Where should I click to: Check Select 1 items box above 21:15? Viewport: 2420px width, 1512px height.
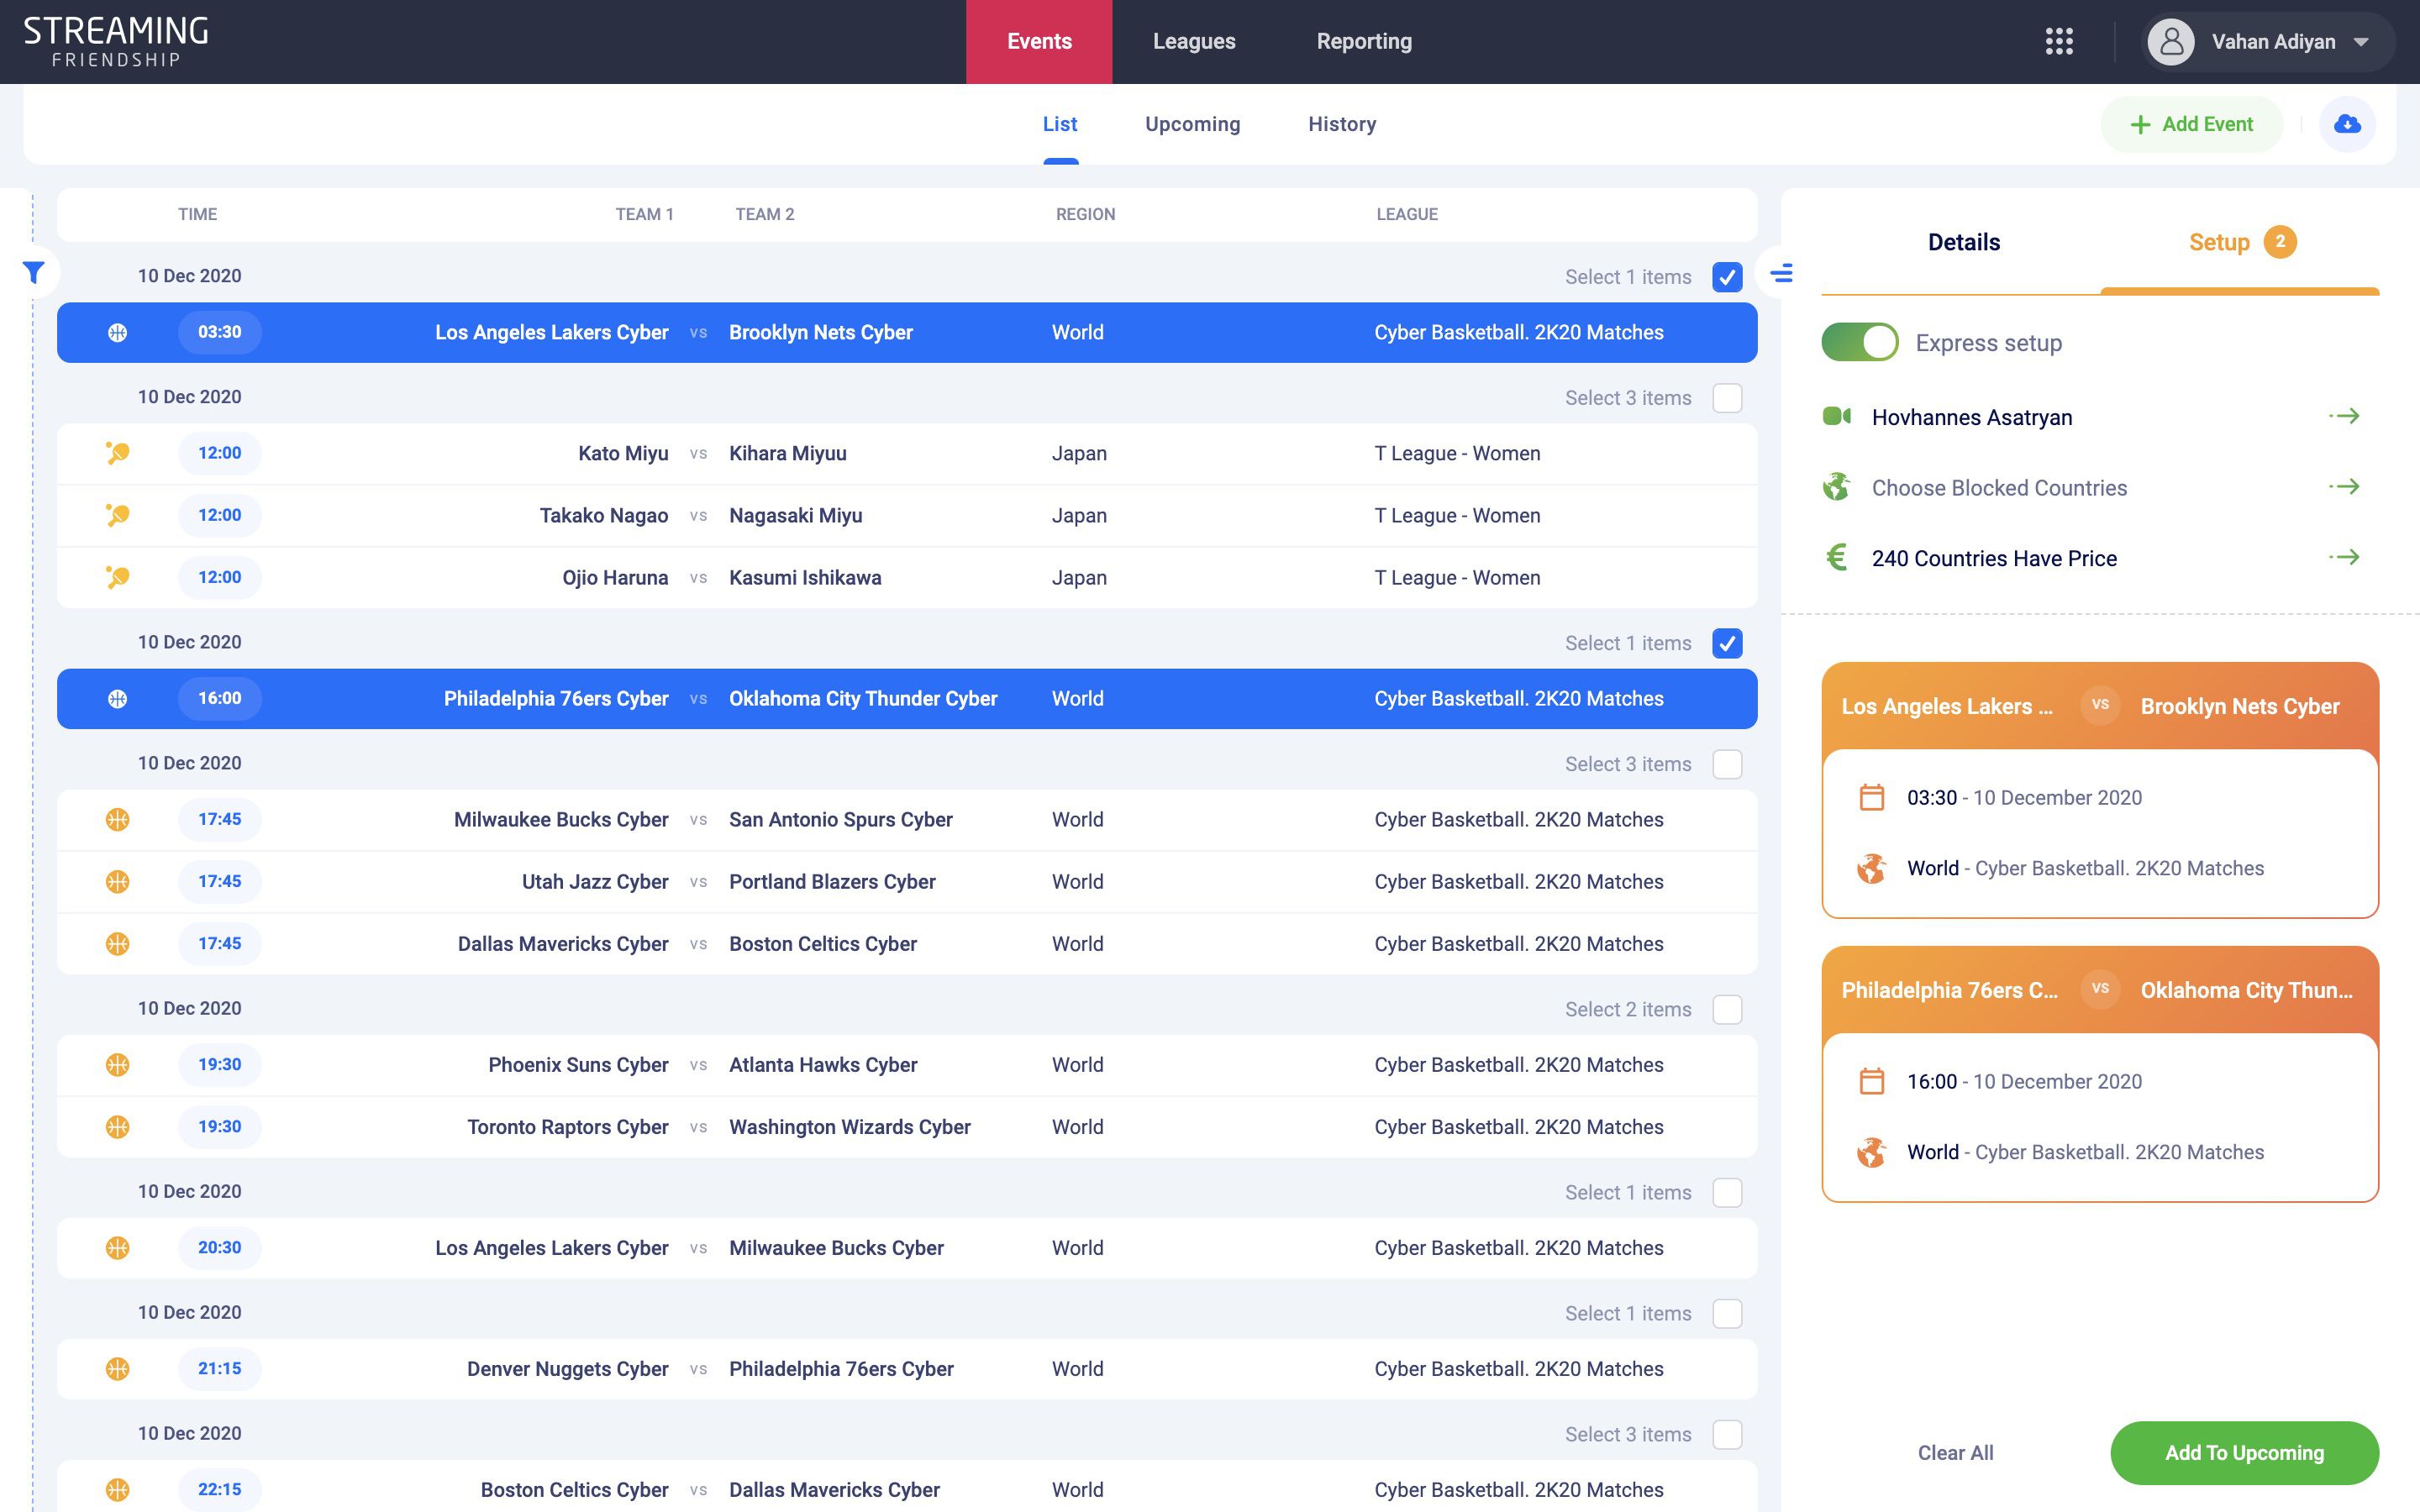point(1727,1313)
